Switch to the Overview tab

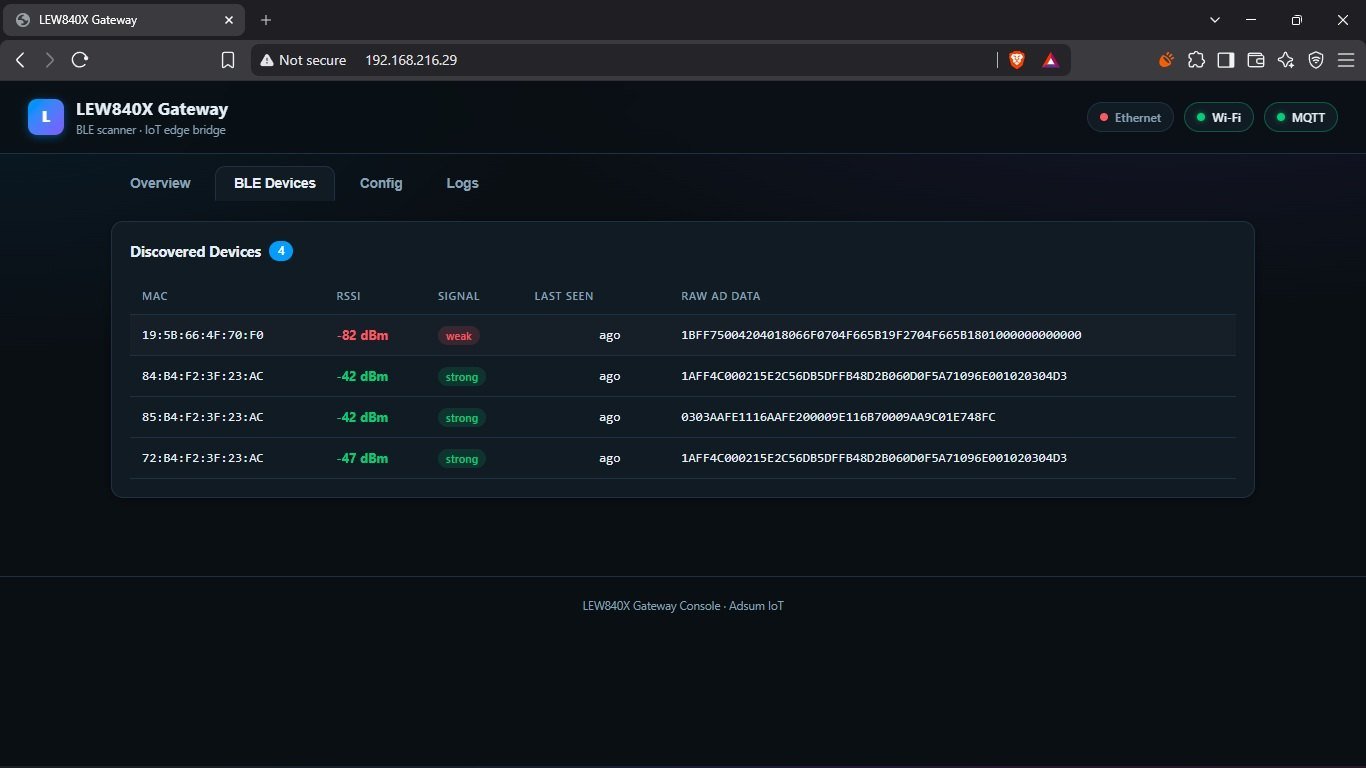tap(160, 183)
